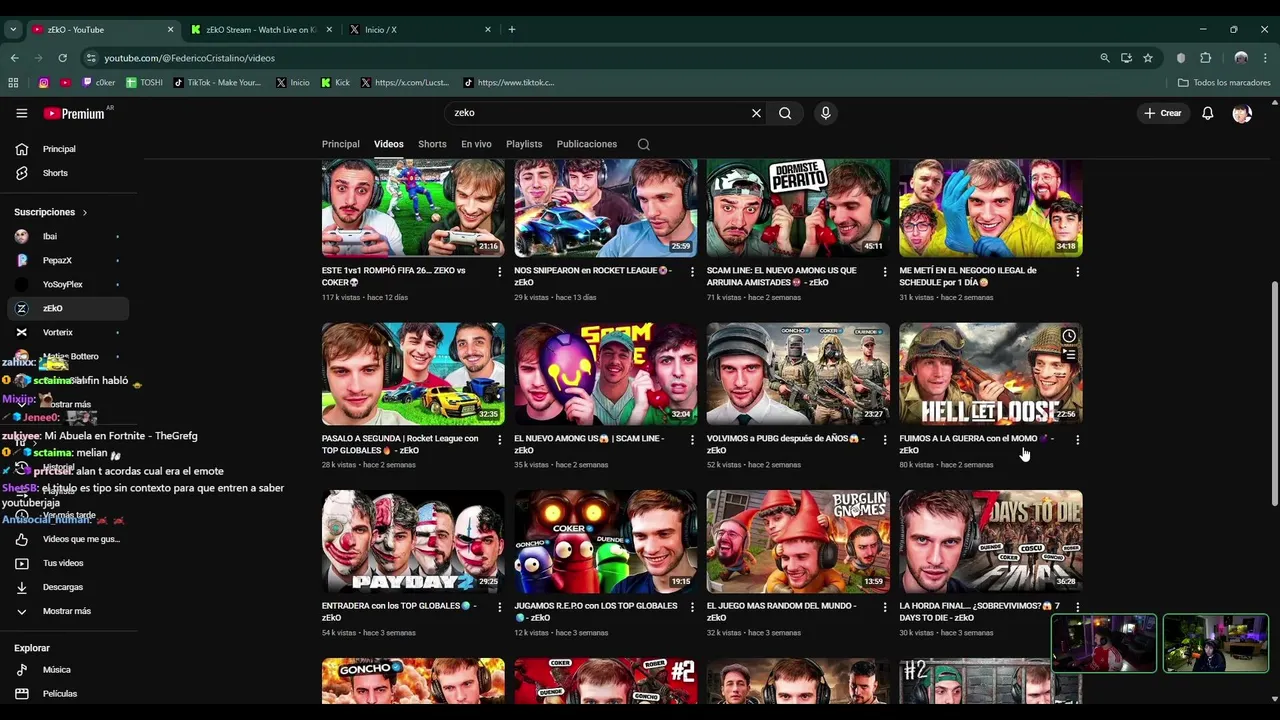Screen dimensions: 1280x720
Task: Open Descargas in sidebar
Action: coord(66,587)
